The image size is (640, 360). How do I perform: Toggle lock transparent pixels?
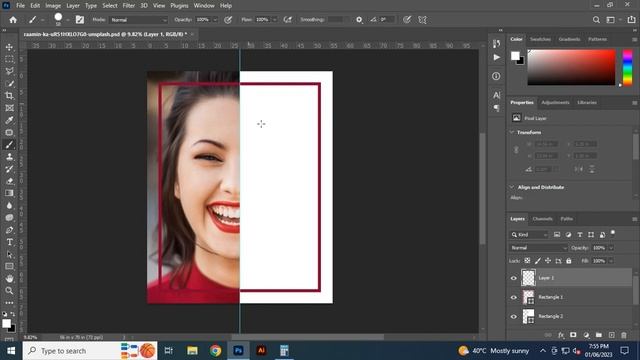click(x=527, y=261)
